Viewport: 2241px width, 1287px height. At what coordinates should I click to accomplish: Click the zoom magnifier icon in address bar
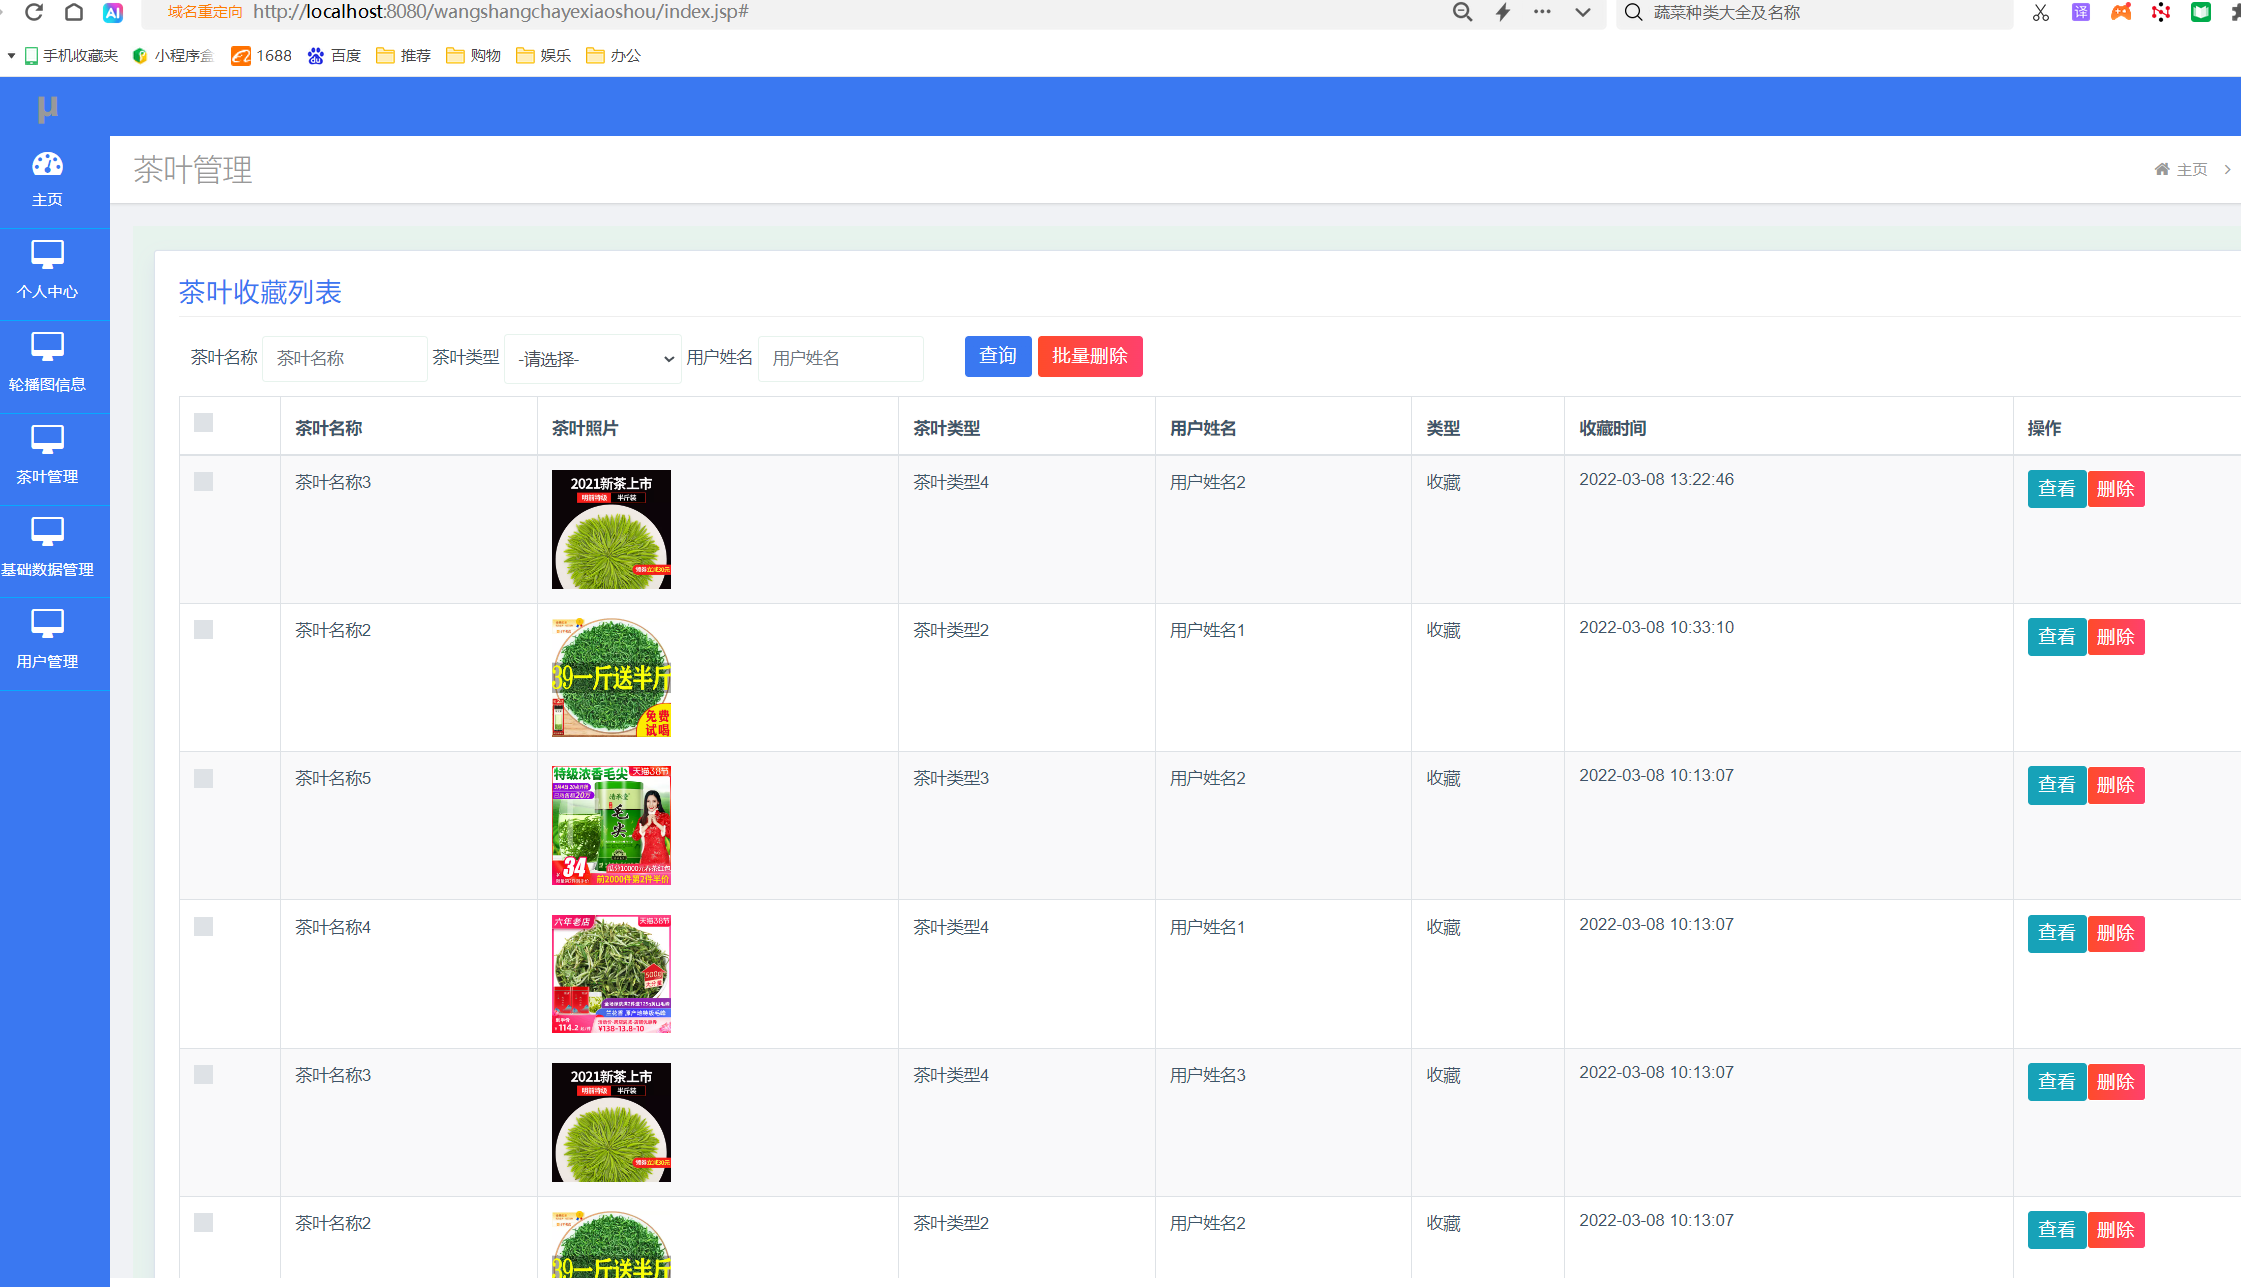point(1462,12)
